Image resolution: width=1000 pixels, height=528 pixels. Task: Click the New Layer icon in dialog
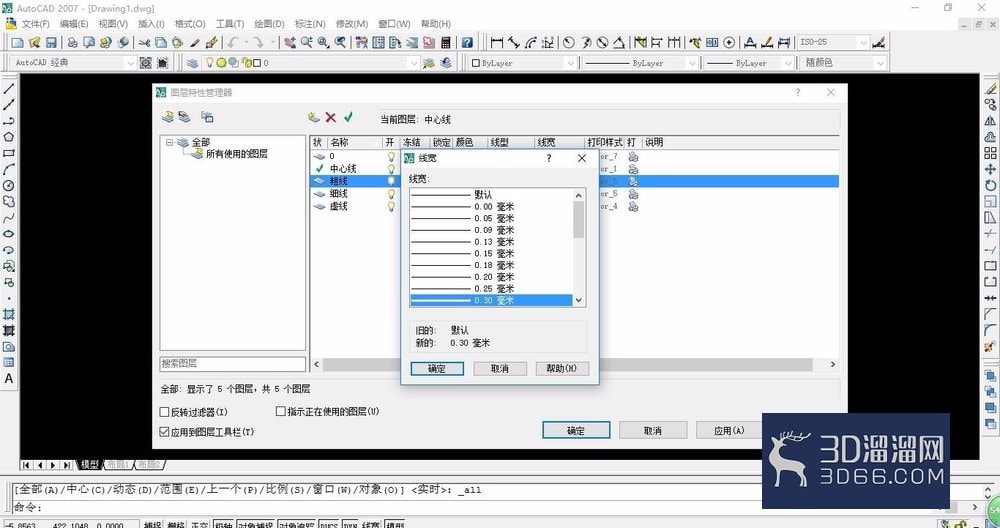point(313,117)
